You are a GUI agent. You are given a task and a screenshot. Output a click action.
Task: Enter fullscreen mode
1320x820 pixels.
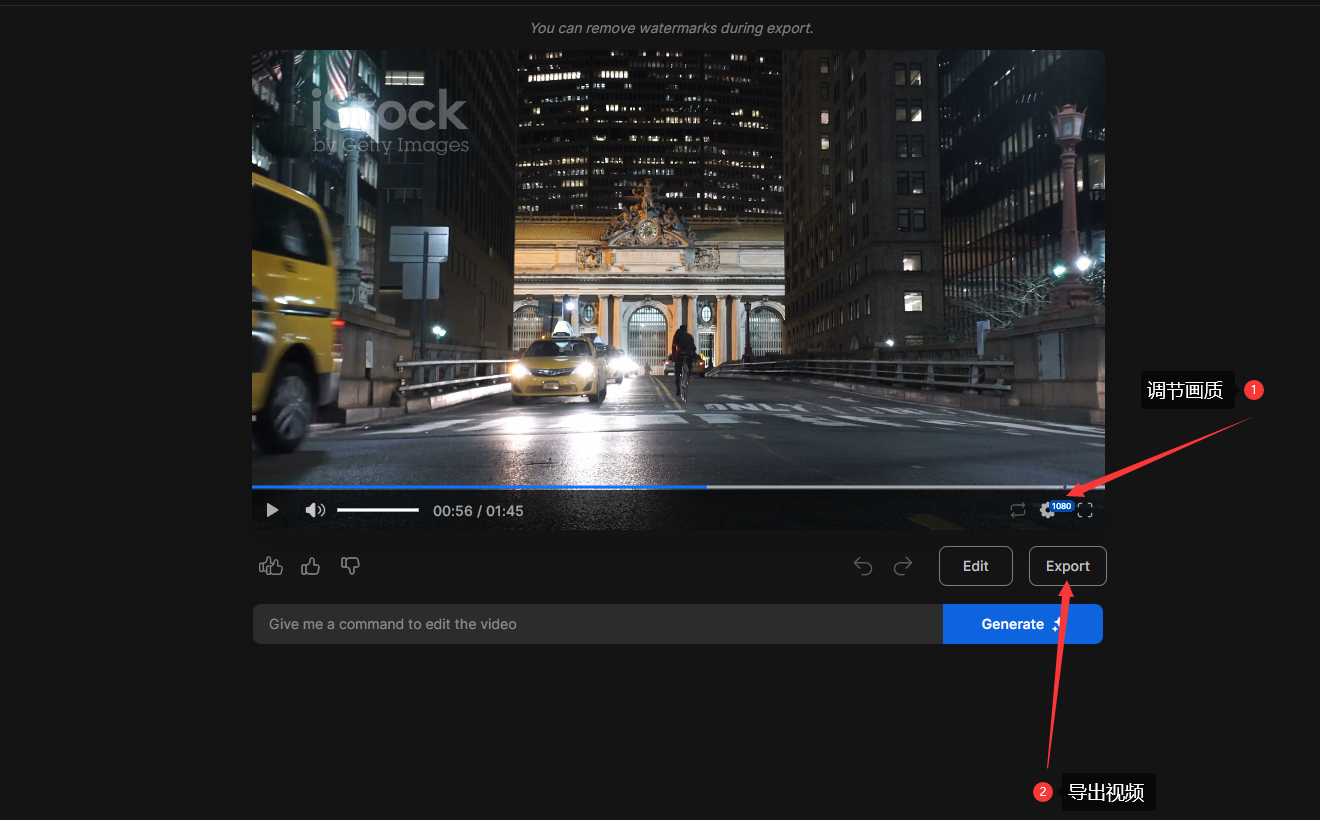point(1085,510)
